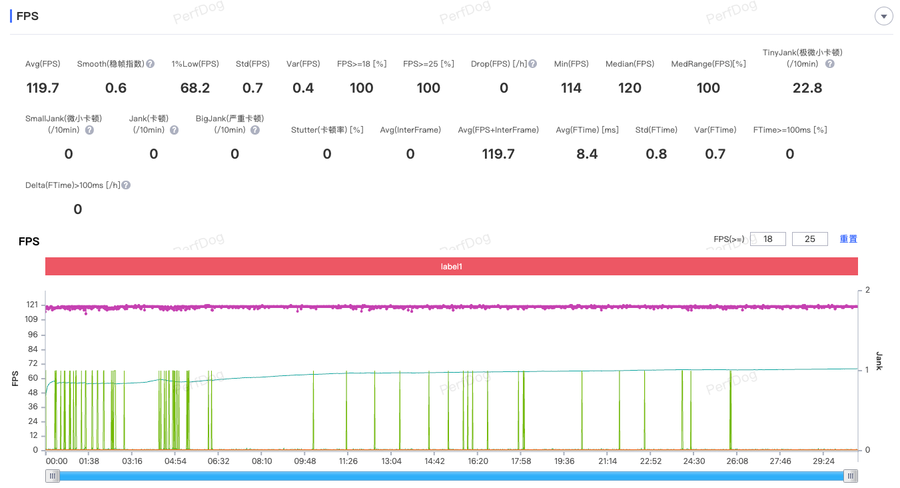The height and width of the screenshot is (488, 900).
Task: Click help icon beside Delta(FTime)>100ms
Action: (x=126, y=185)
